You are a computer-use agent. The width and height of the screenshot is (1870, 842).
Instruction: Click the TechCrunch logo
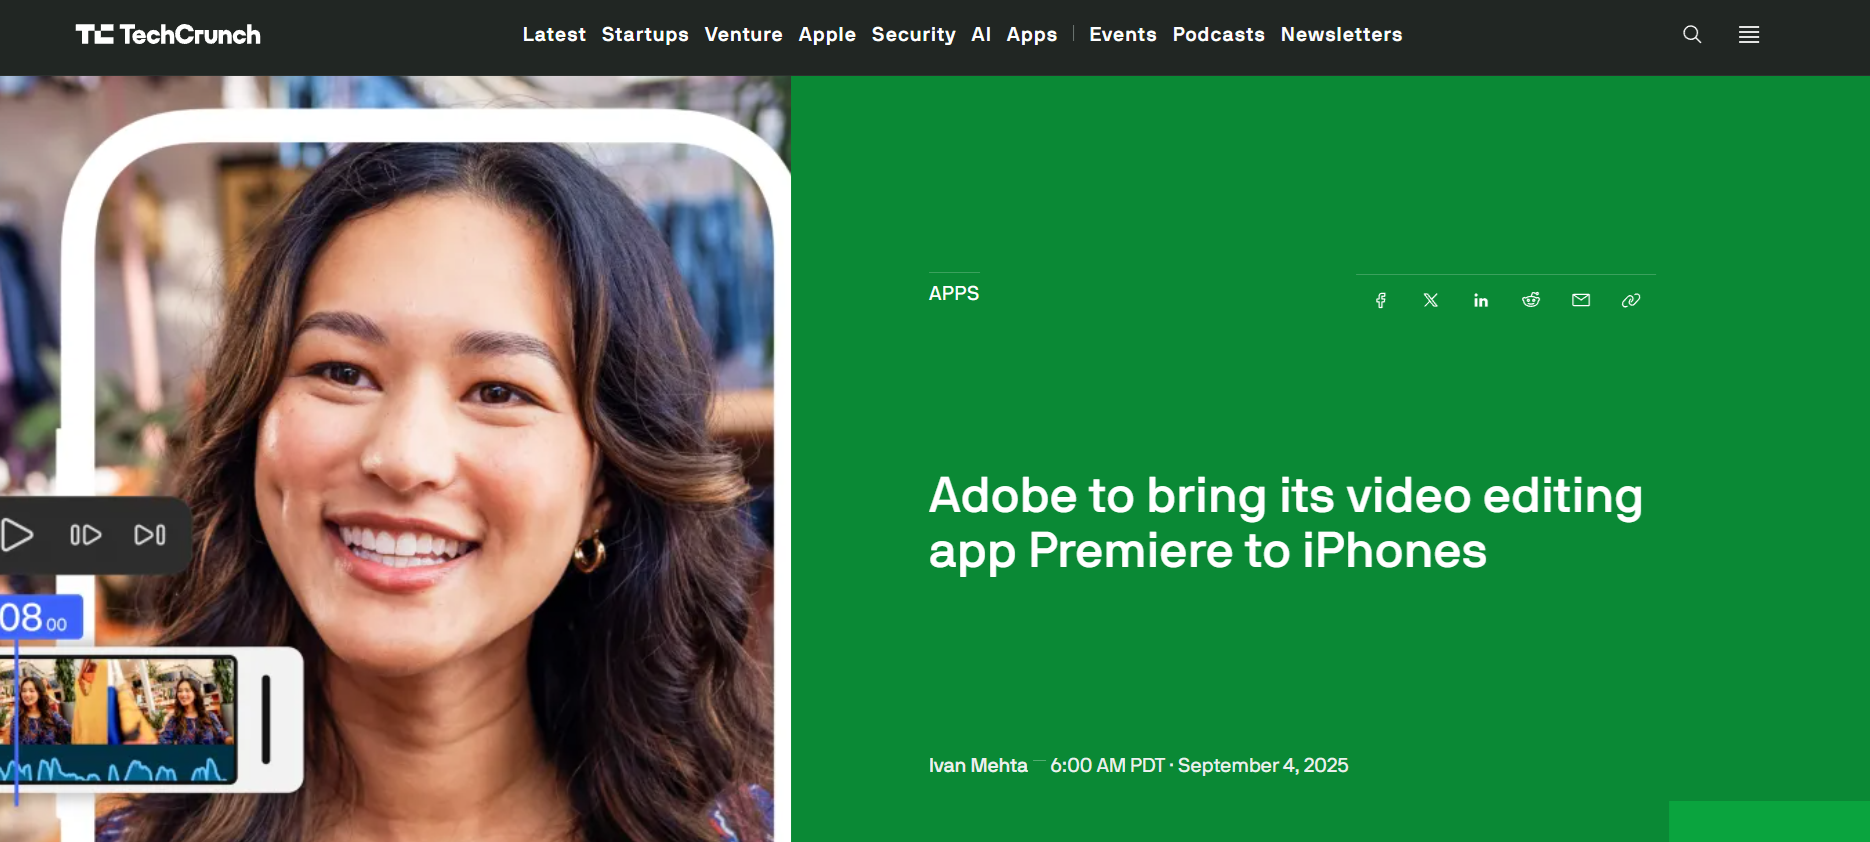click(x=168, y=35)
